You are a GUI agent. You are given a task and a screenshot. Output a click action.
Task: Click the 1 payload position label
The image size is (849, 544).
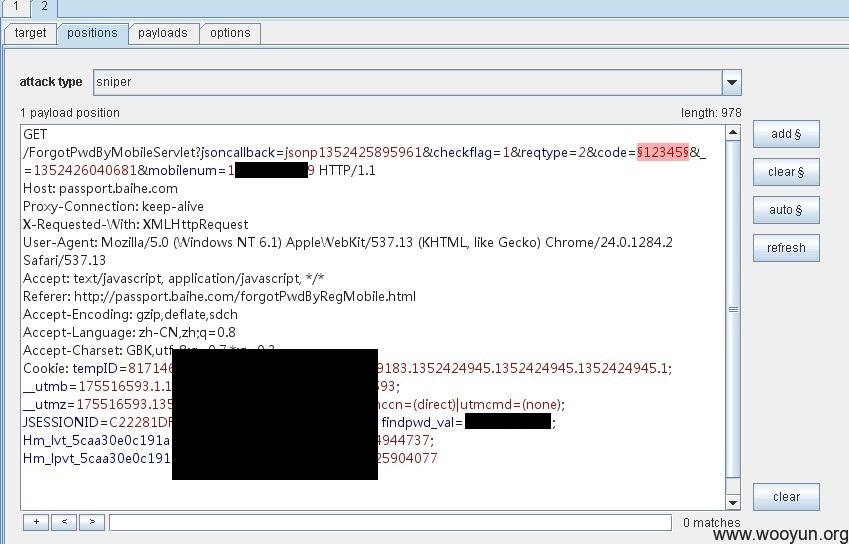click(x=70, y=113)
